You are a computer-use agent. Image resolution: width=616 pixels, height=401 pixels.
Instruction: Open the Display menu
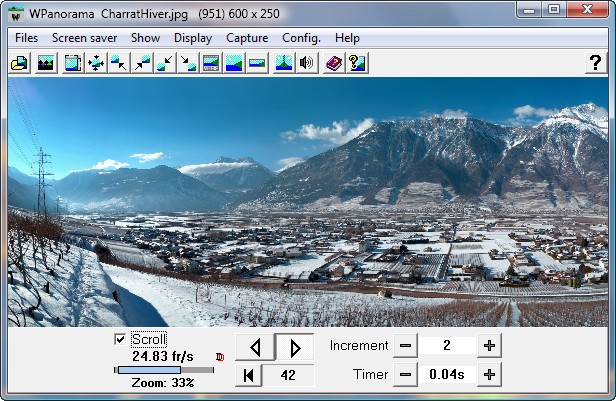click(x=193, y=38)
